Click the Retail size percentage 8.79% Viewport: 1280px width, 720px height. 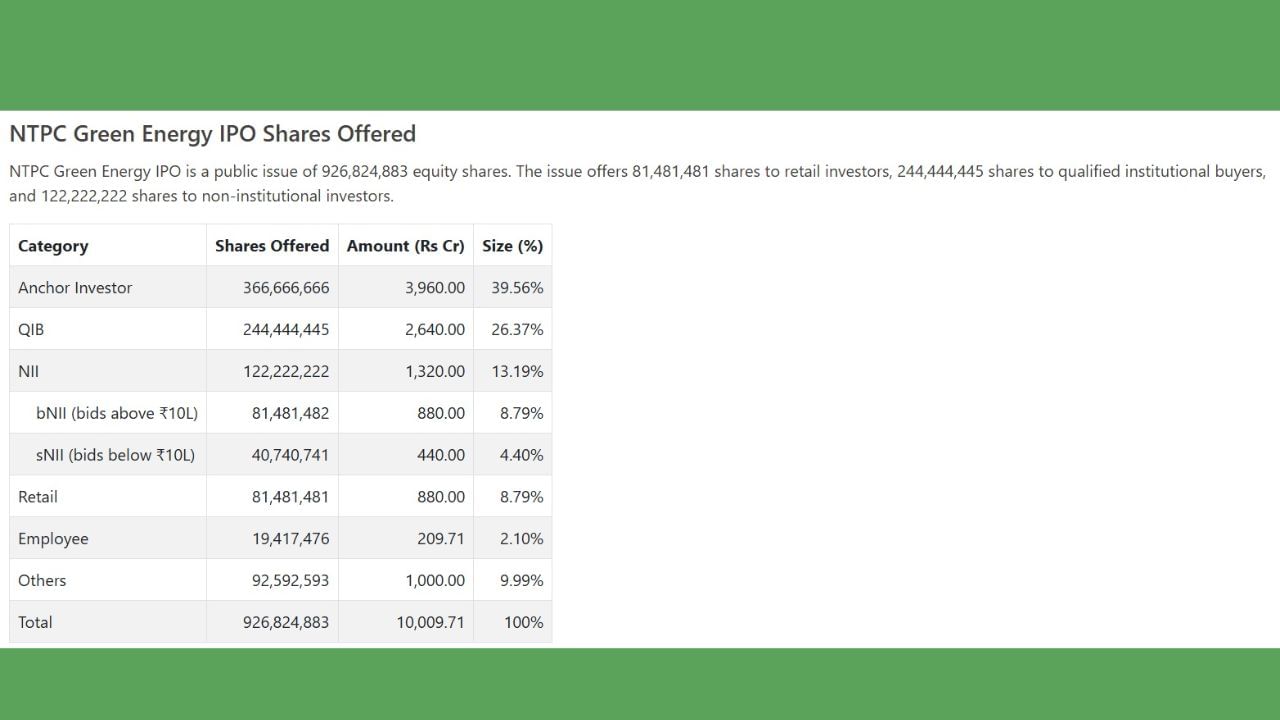coord(522,497)
